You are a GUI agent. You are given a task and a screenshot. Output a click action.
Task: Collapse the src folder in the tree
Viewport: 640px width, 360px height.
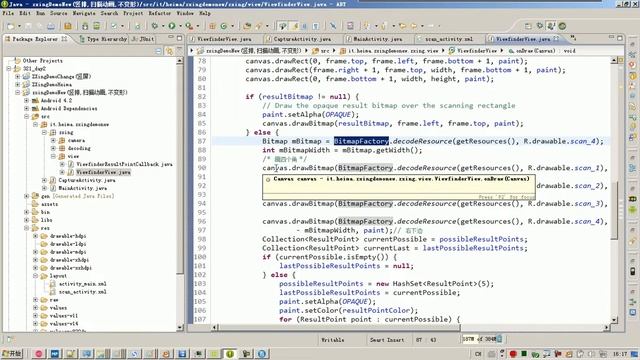27,116
